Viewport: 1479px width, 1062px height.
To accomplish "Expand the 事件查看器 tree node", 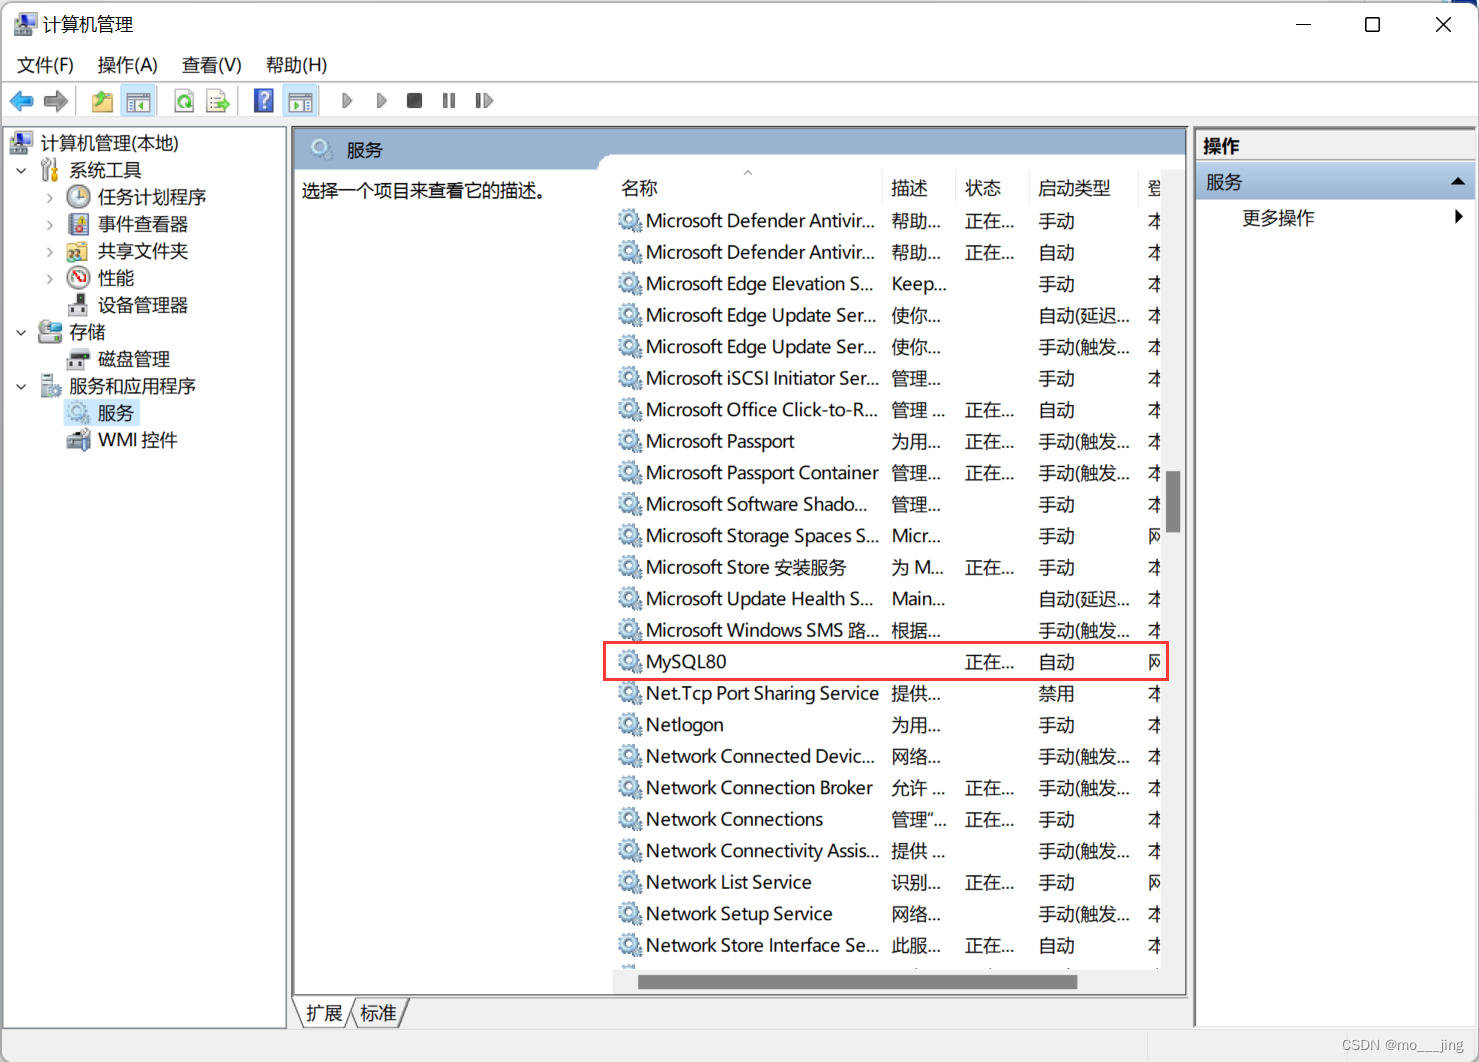I will [49, 225].
